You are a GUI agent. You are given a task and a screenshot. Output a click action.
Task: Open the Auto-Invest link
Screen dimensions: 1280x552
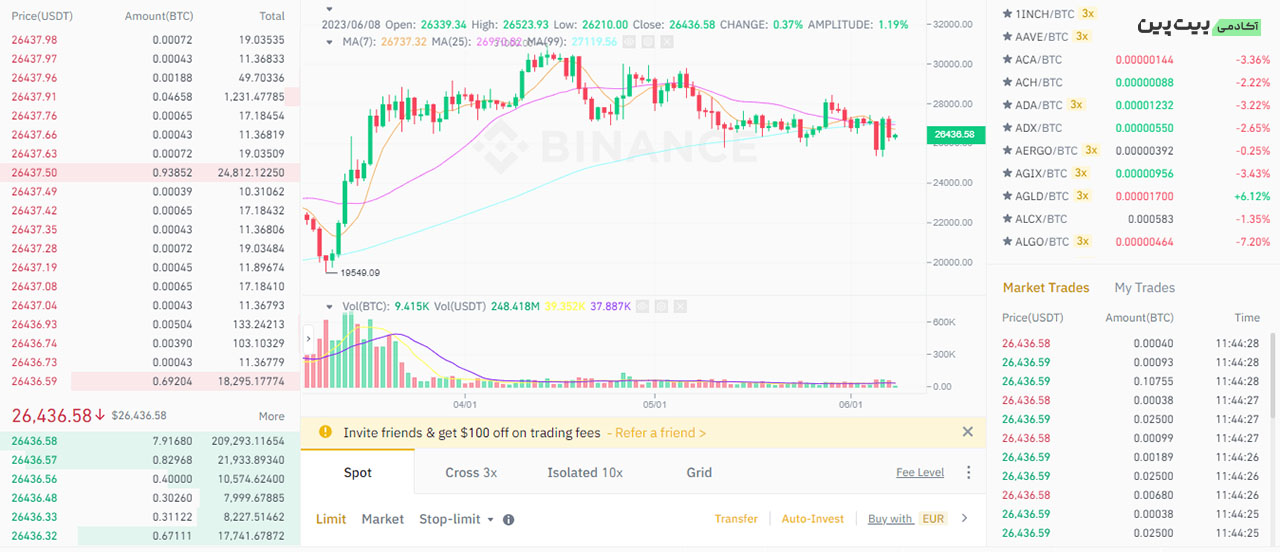coord(813,519)
